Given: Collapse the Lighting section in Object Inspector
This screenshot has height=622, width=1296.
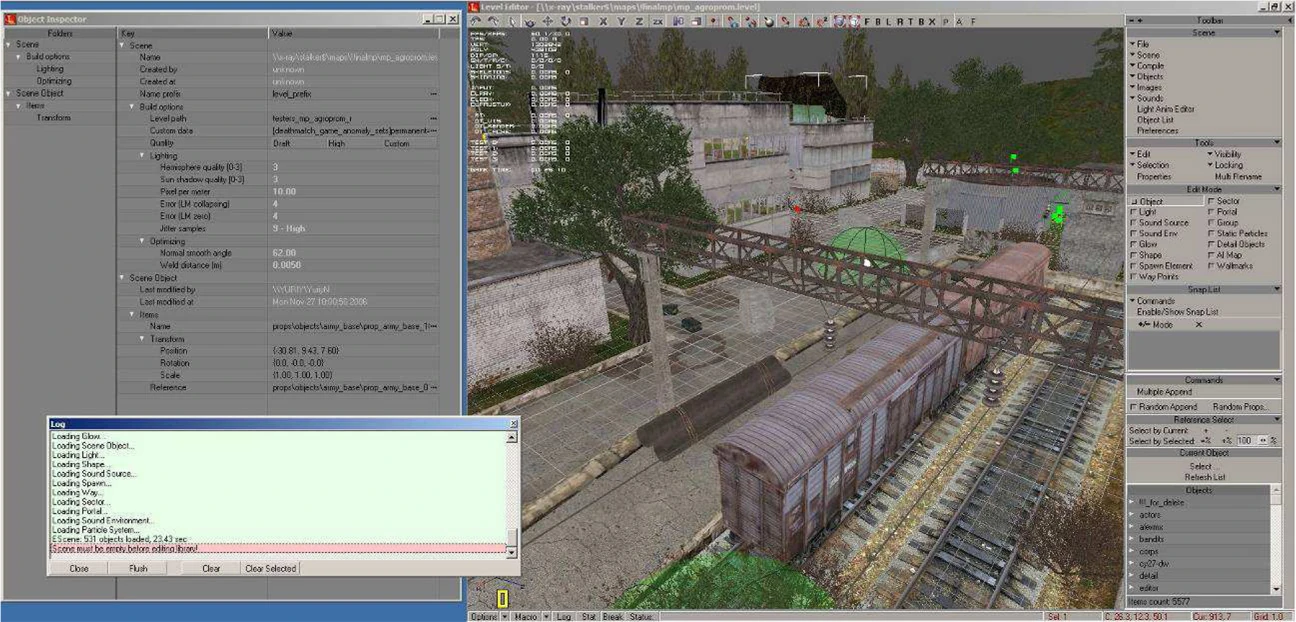Looking at the screenshot, I should (x=143, y=156).
